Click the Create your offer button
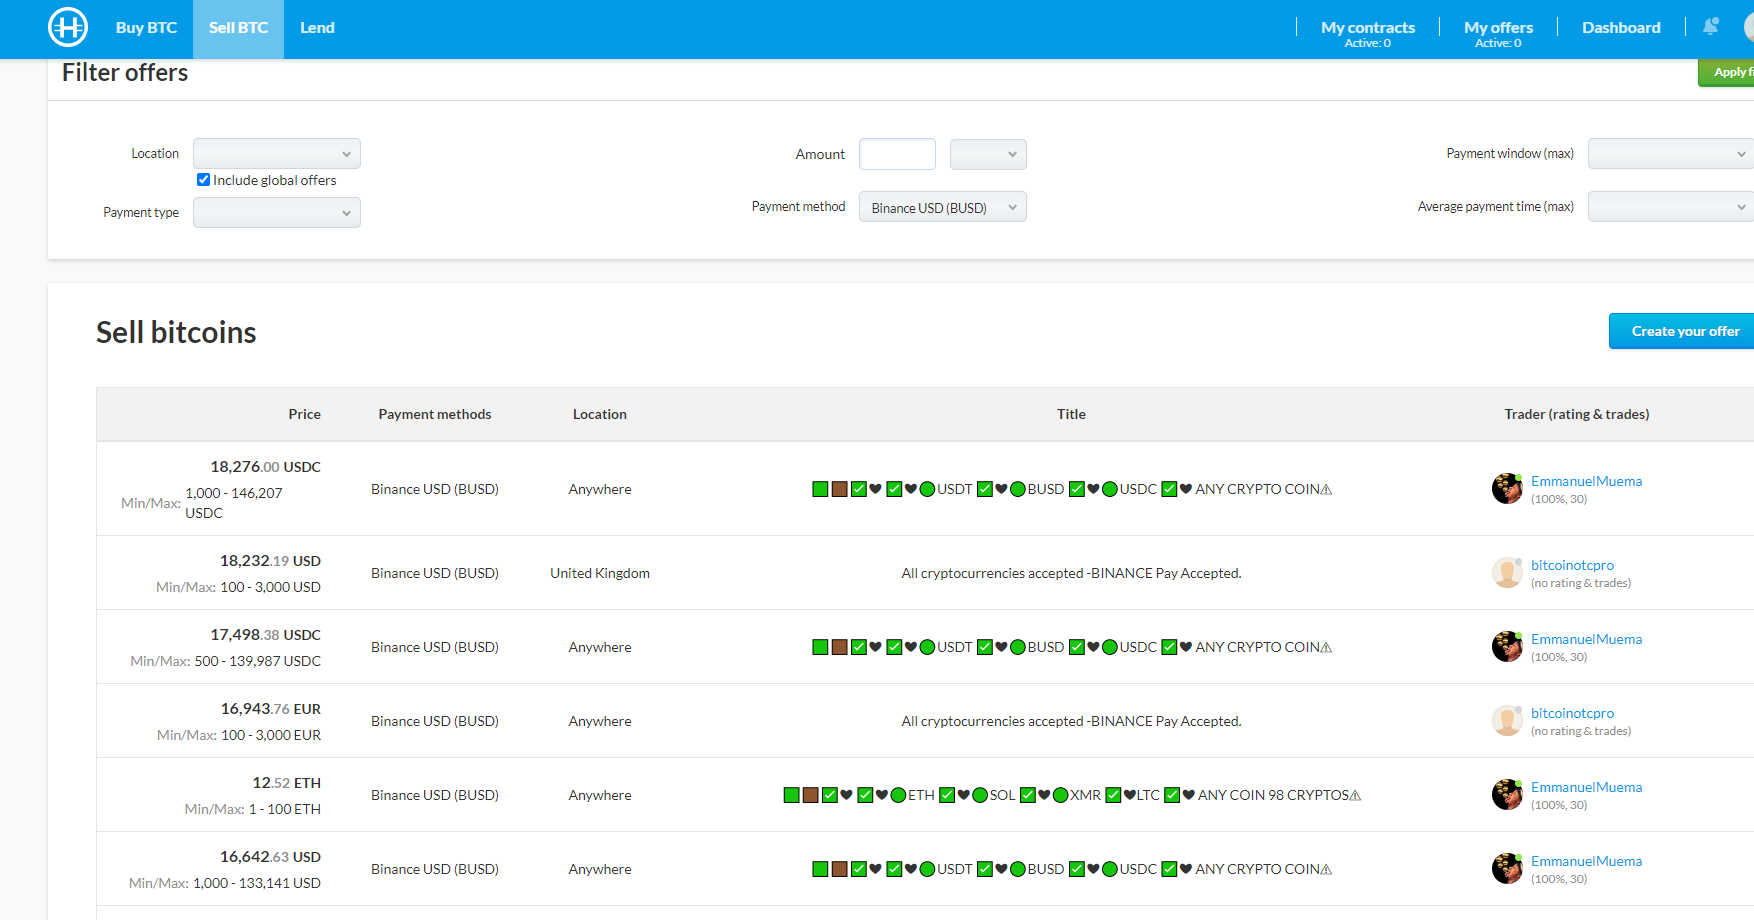 click(x=1684, y=331)
